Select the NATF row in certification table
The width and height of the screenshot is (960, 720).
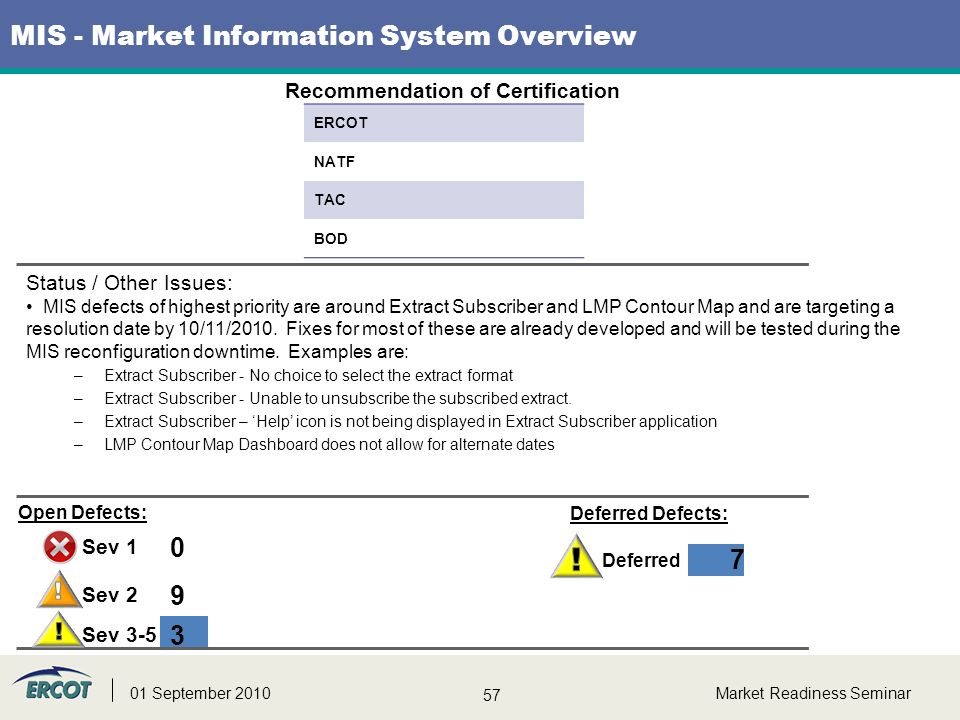tap(444, 162)
